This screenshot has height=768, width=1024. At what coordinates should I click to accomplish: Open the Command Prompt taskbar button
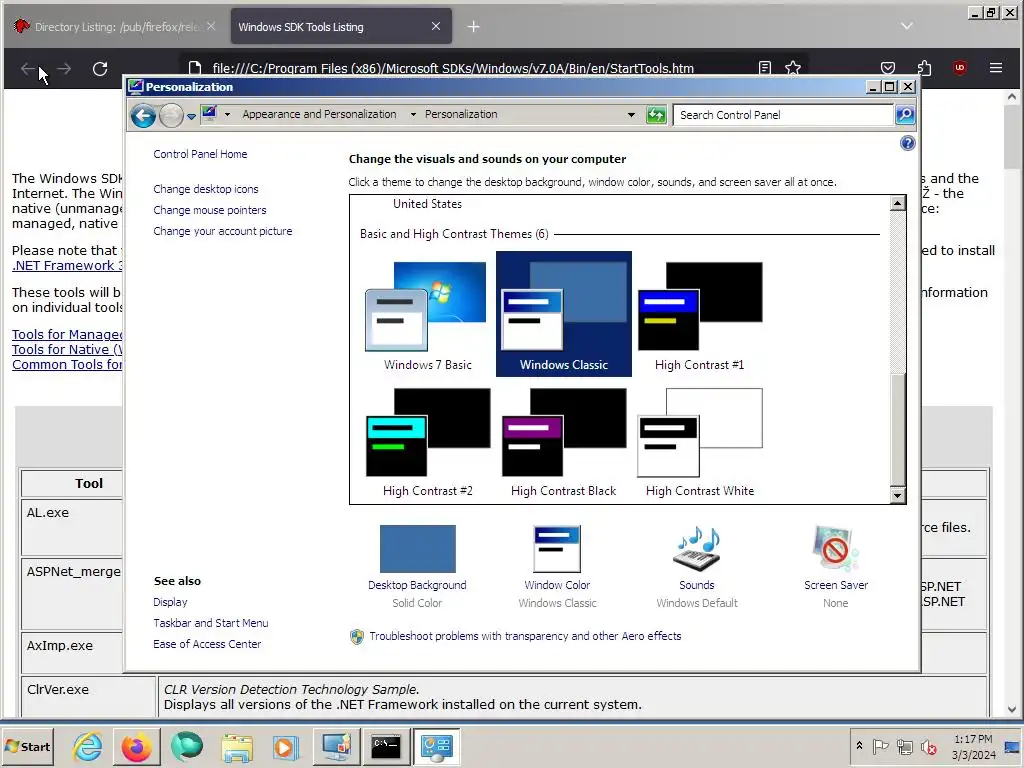pyautogui.click(x=385, y=746)
